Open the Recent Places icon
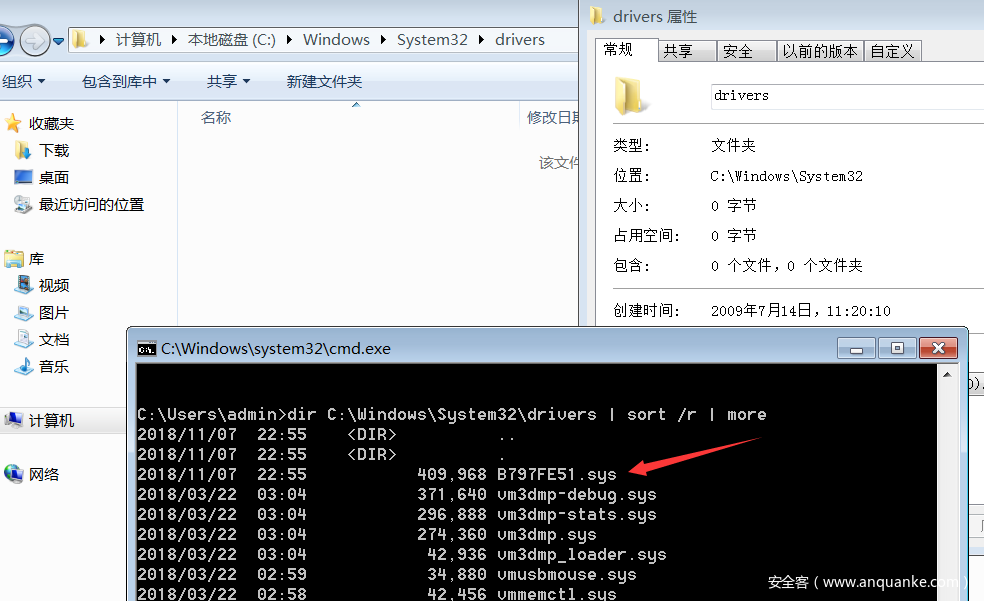 [x=24, y=204]
